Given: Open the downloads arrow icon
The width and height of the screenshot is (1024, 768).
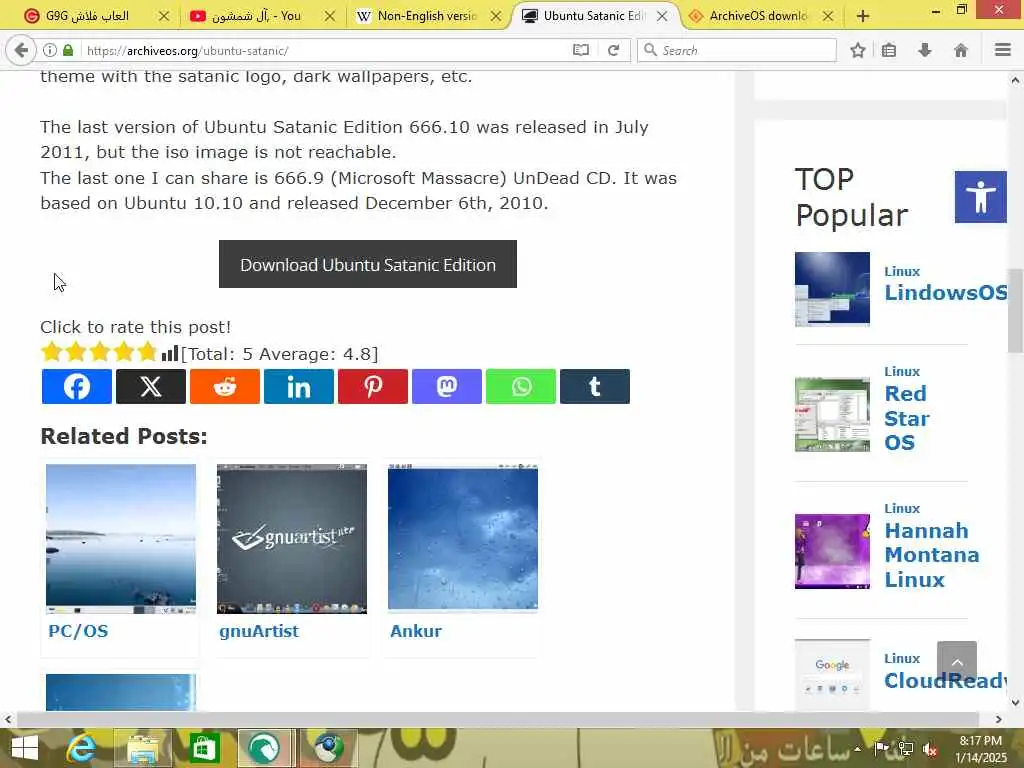Looking at the screenshot, I should coord(925,50).
